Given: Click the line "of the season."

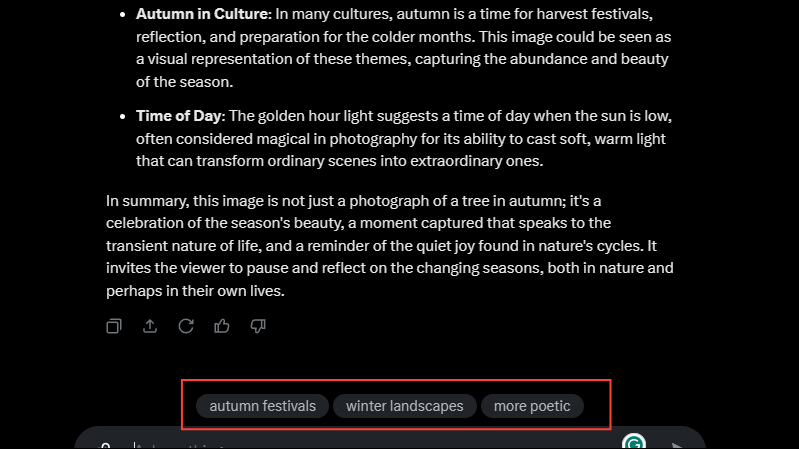Looking at the screenshot, I should pos(184,82).
